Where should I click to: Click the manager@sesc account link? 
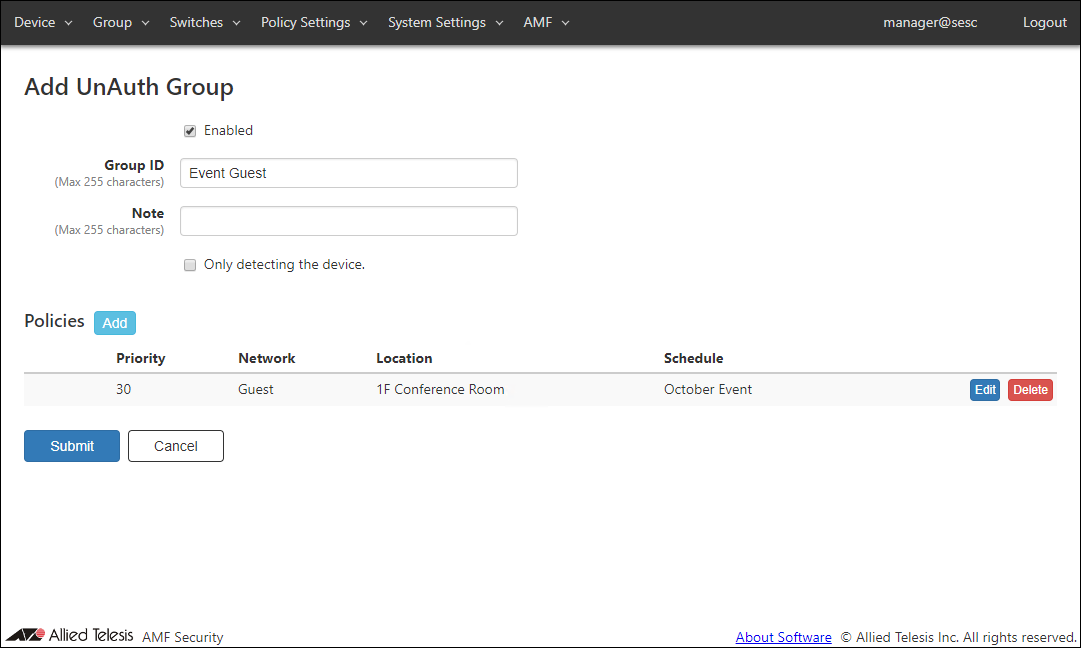(930, 22)
